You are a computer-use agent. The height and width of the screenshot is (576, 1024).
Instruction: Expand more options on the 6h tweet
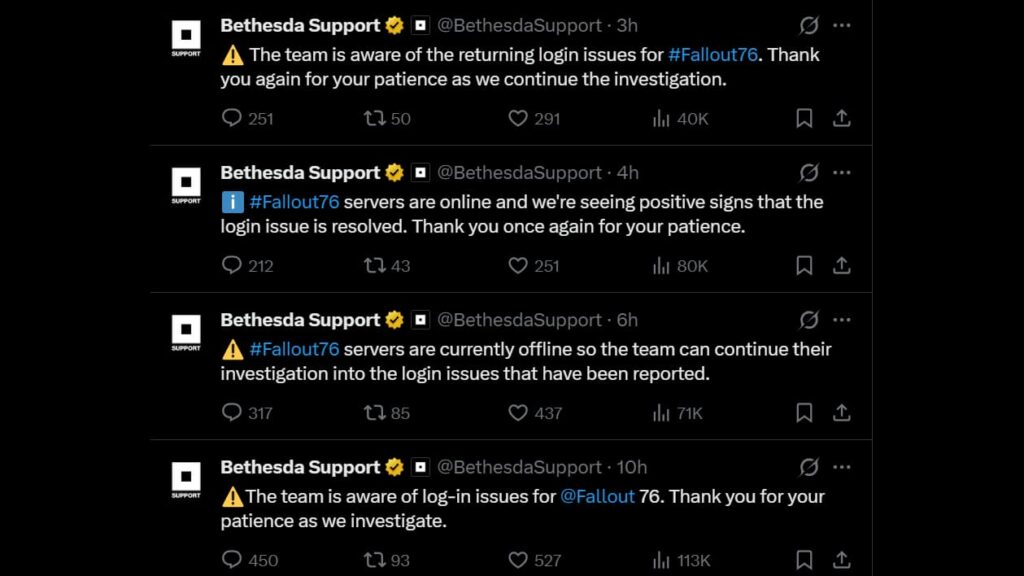[x=842, y=320]
